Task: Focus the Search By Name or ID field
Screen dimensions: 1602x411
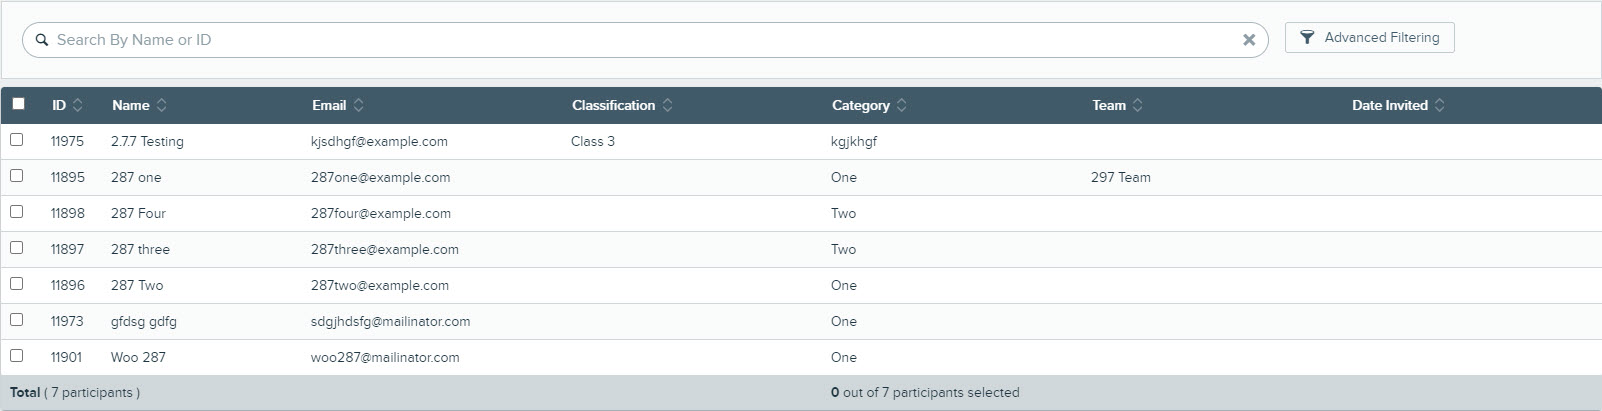Action: click(645, 40)
